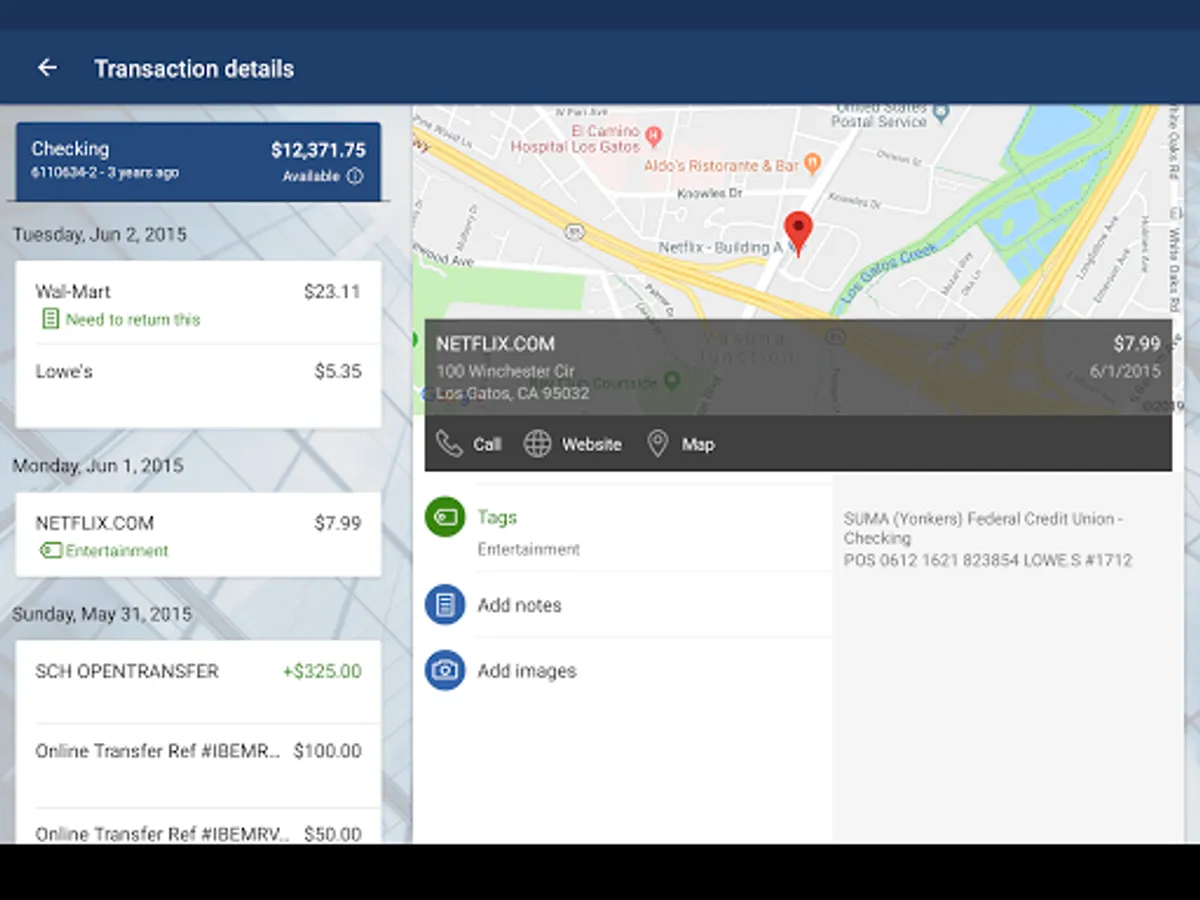Select the NETFLIX.COM $7.99 transaction
This screenshot has height=900, width=1200.
[198, 534]
